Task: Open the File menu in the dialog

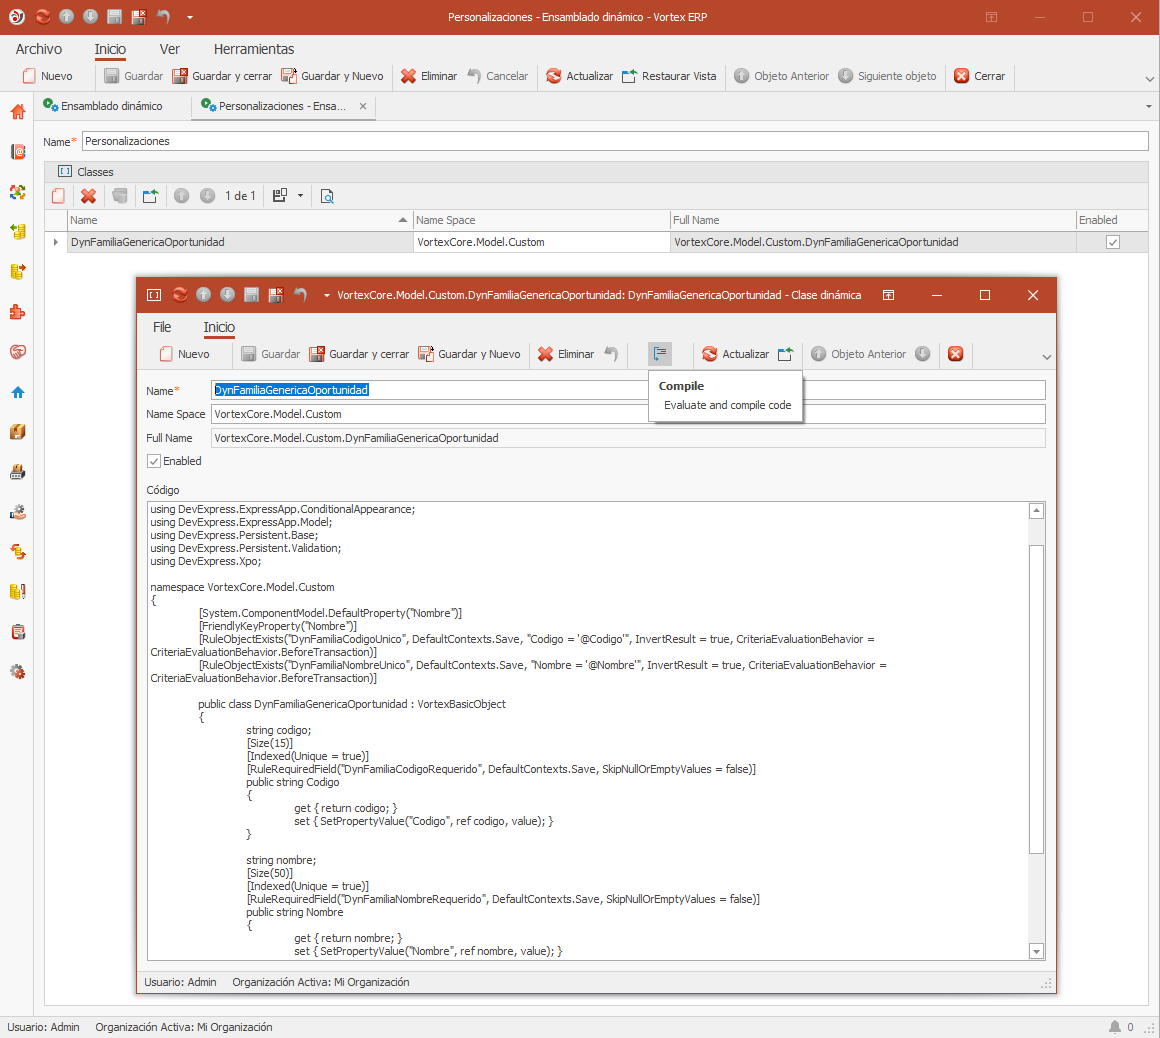Action: (x=162, y=327)
